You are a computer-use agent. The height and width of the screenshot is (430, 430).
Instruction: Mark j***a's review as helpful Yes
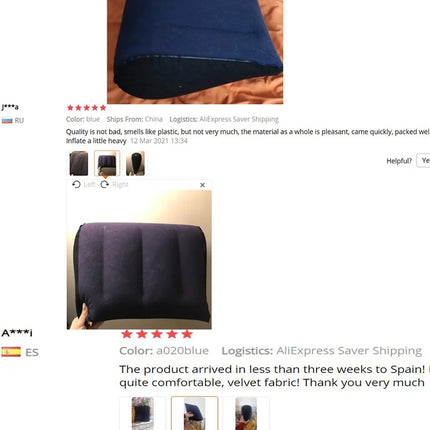pyautogui.click(x=424, y=161)
